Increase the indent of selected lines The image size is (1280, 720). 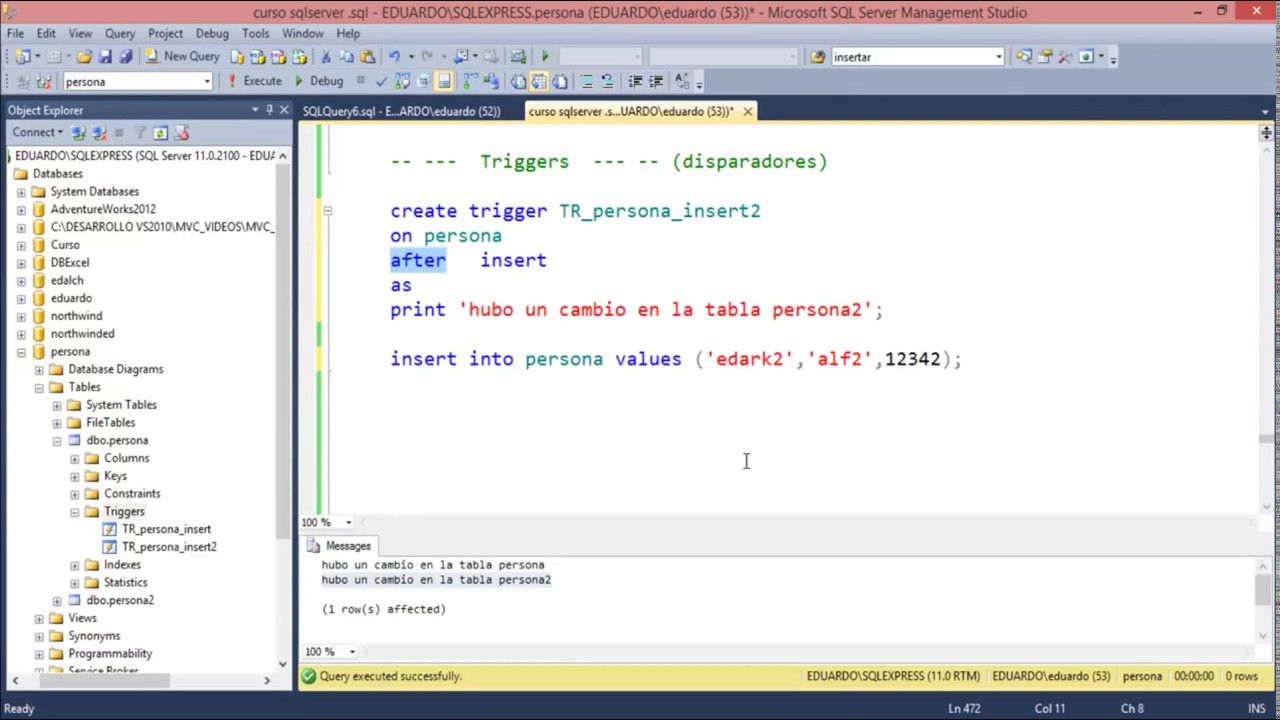tap(655, 81)
